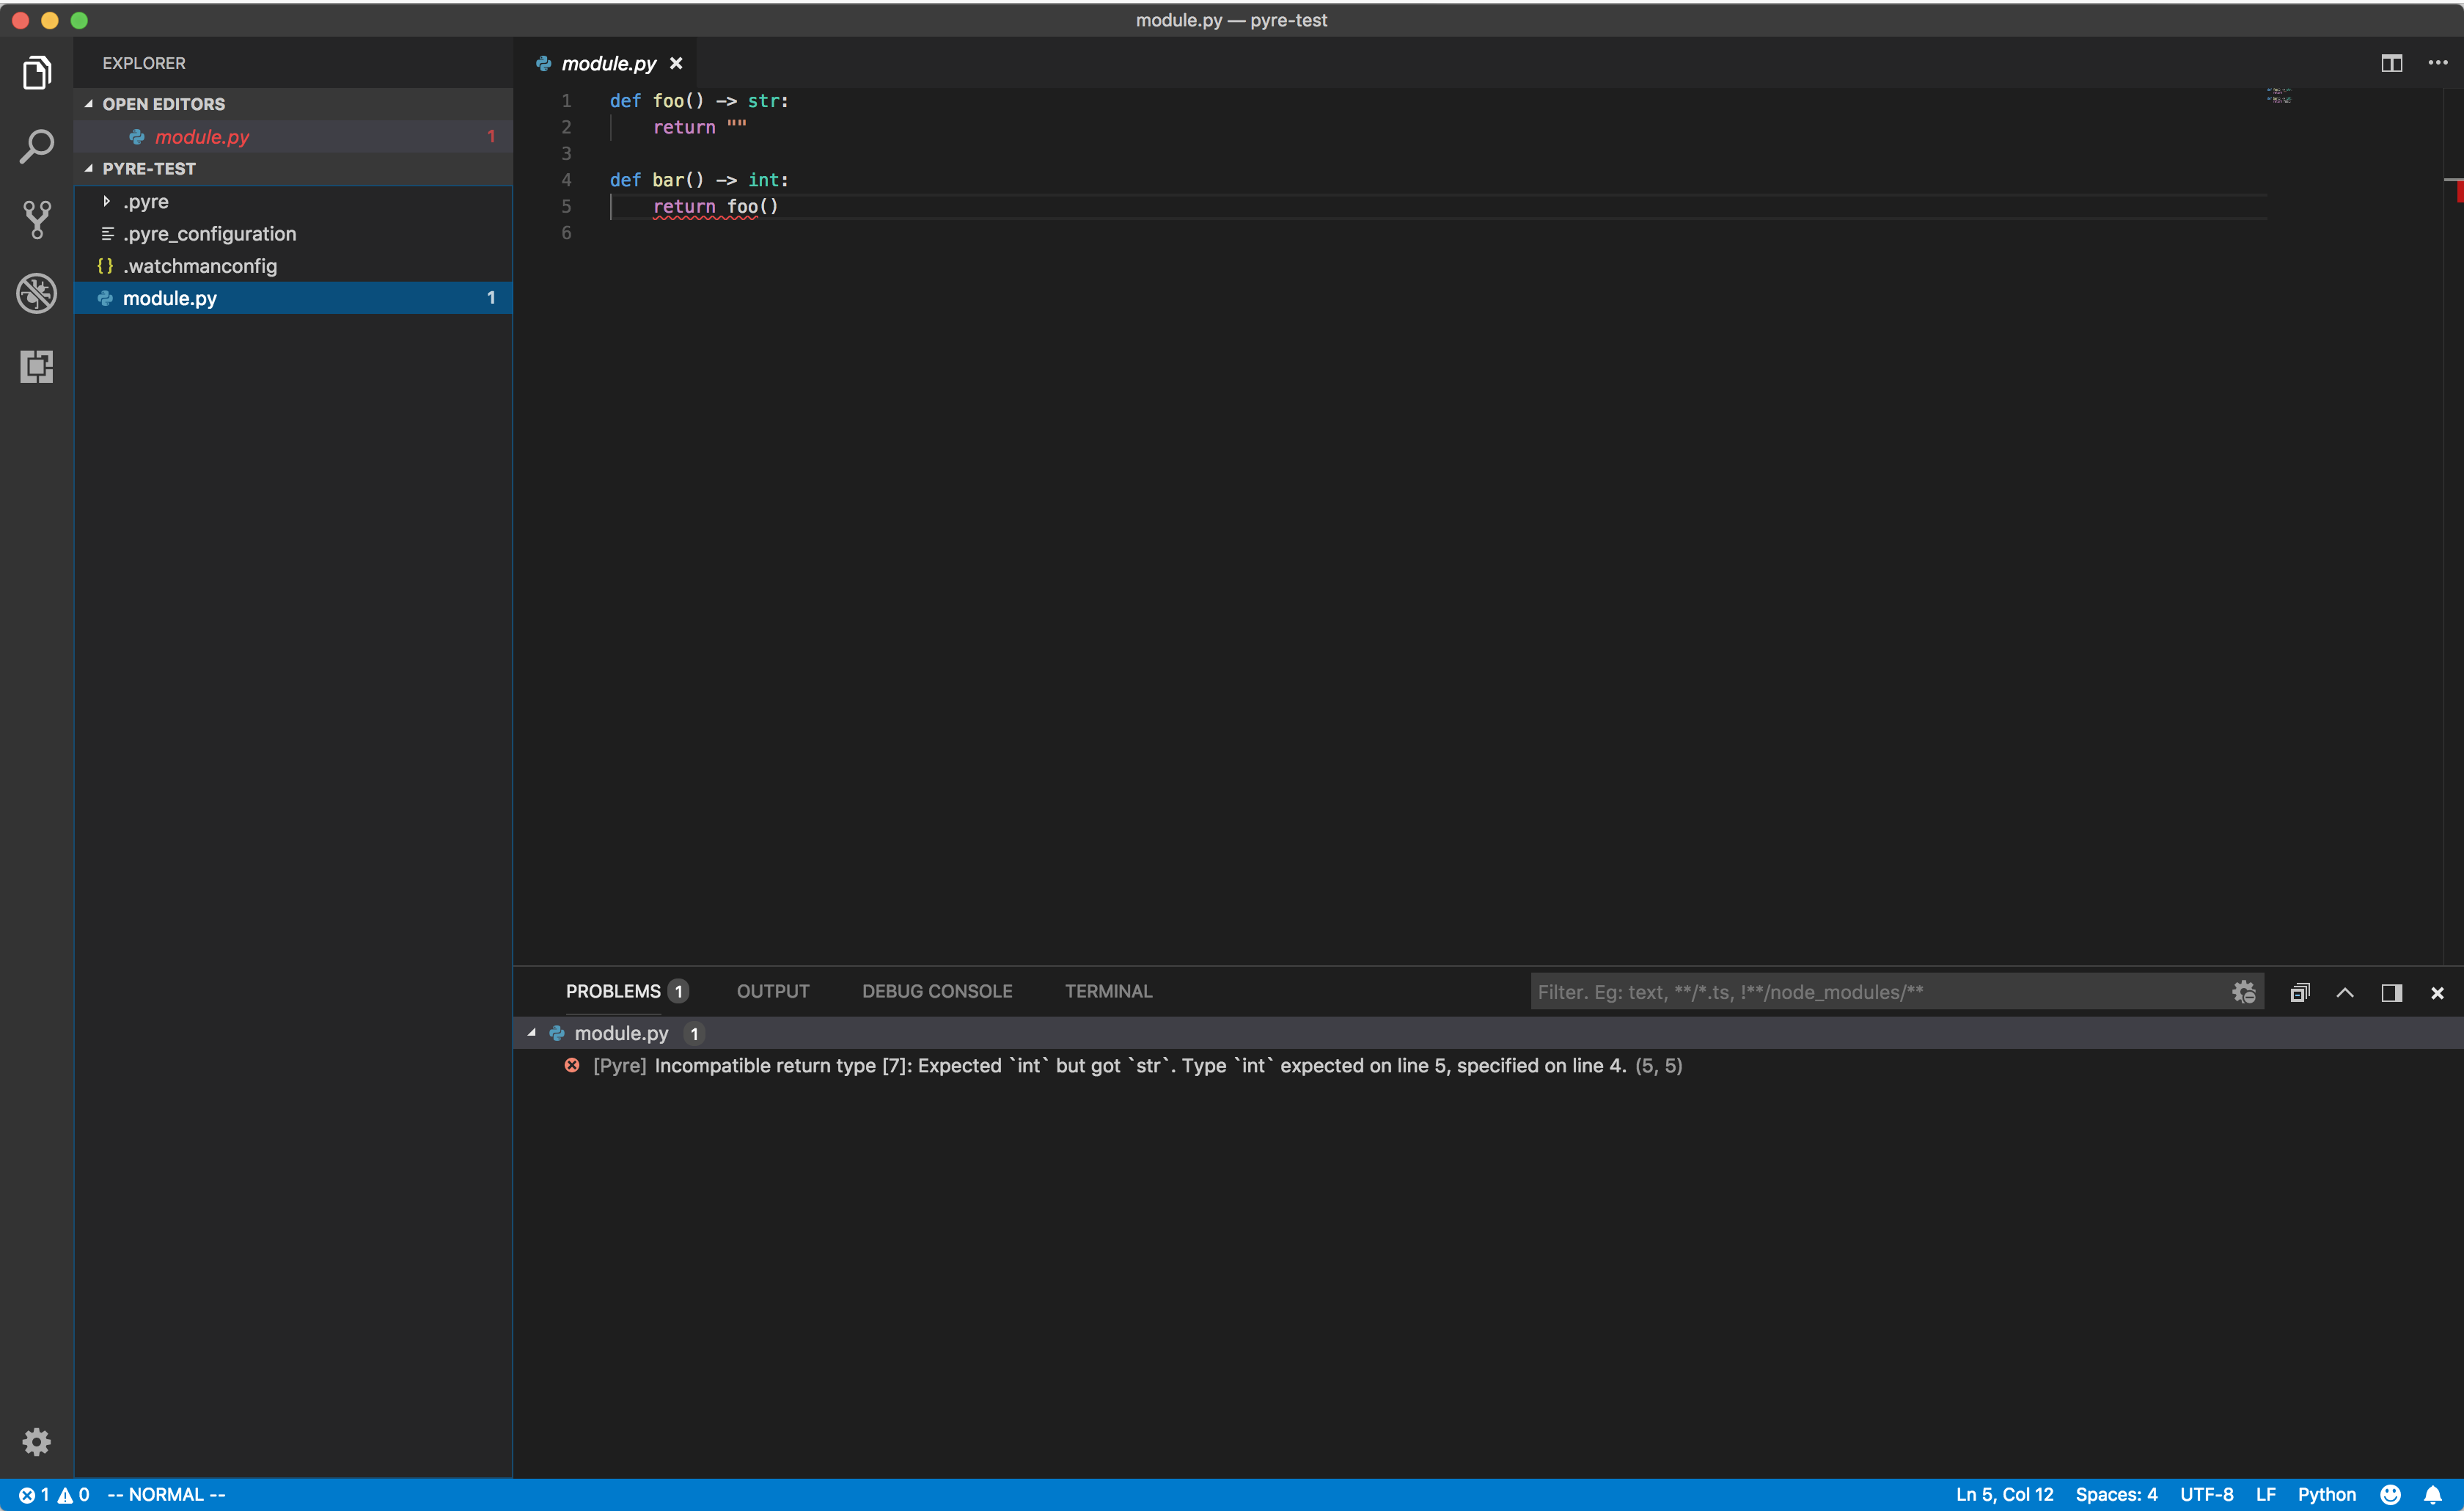Close the module.py editor tab
Image resolution: width=2464 pixels, height=1511 pixels.
tap(676, 63)
